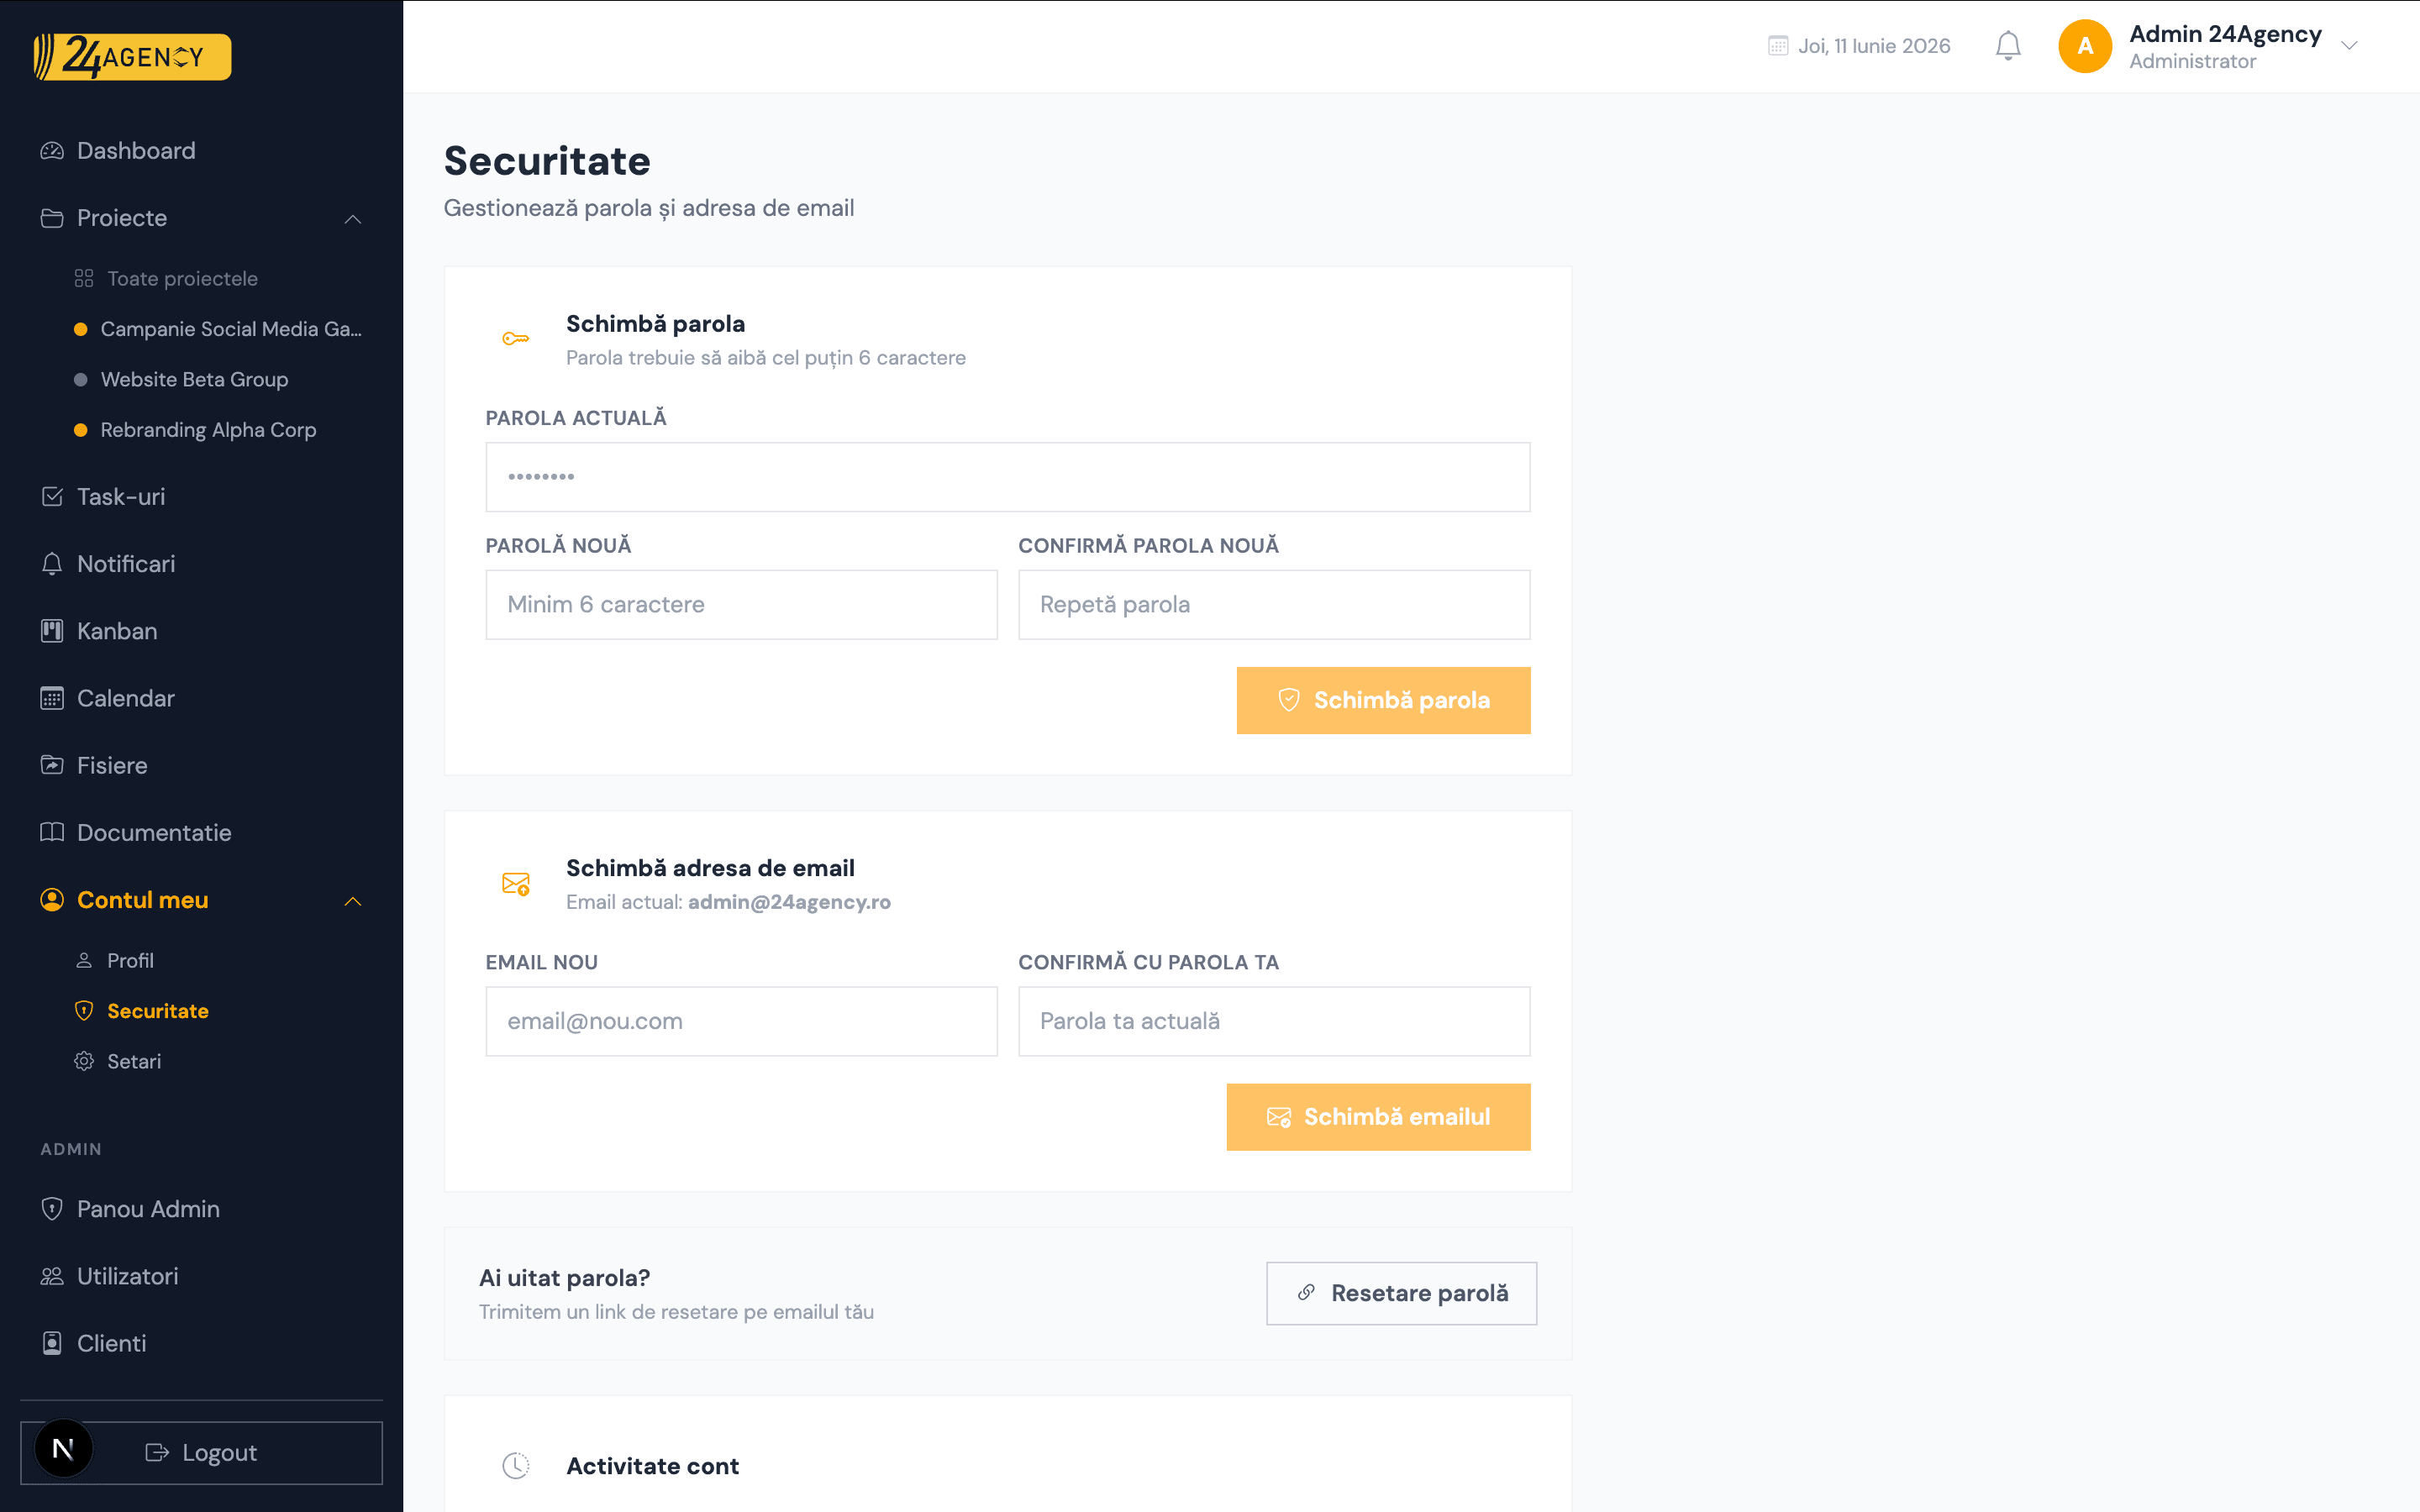Click the date Joi, 11 Iunie 2026
This screenshot has width=2420, height=1512.
1874,46
